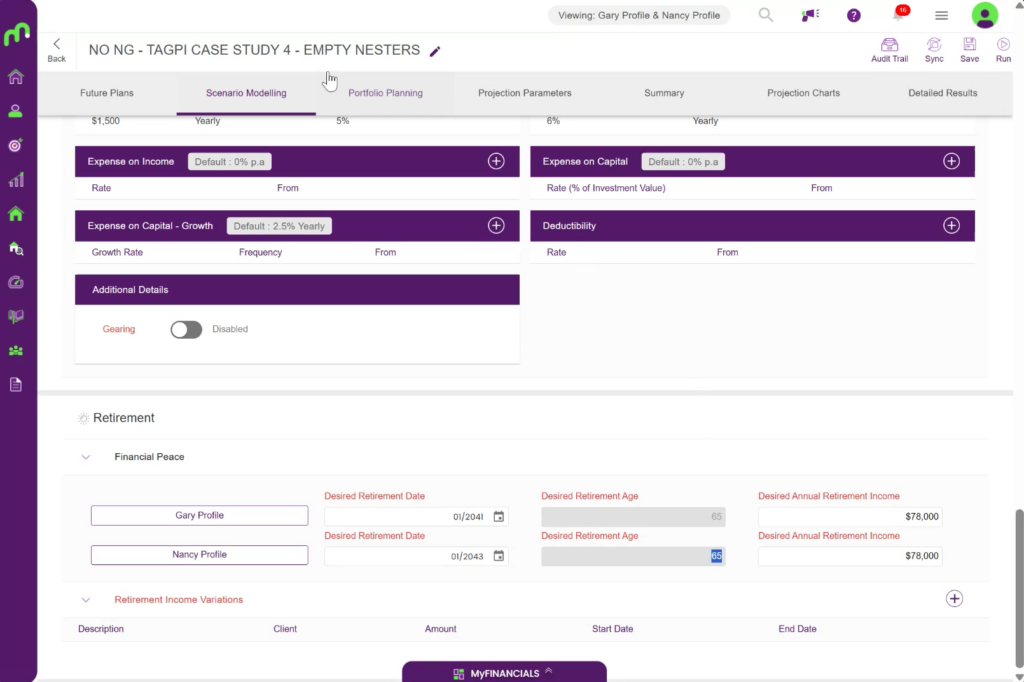Click the Run icon

[1003, 50]
